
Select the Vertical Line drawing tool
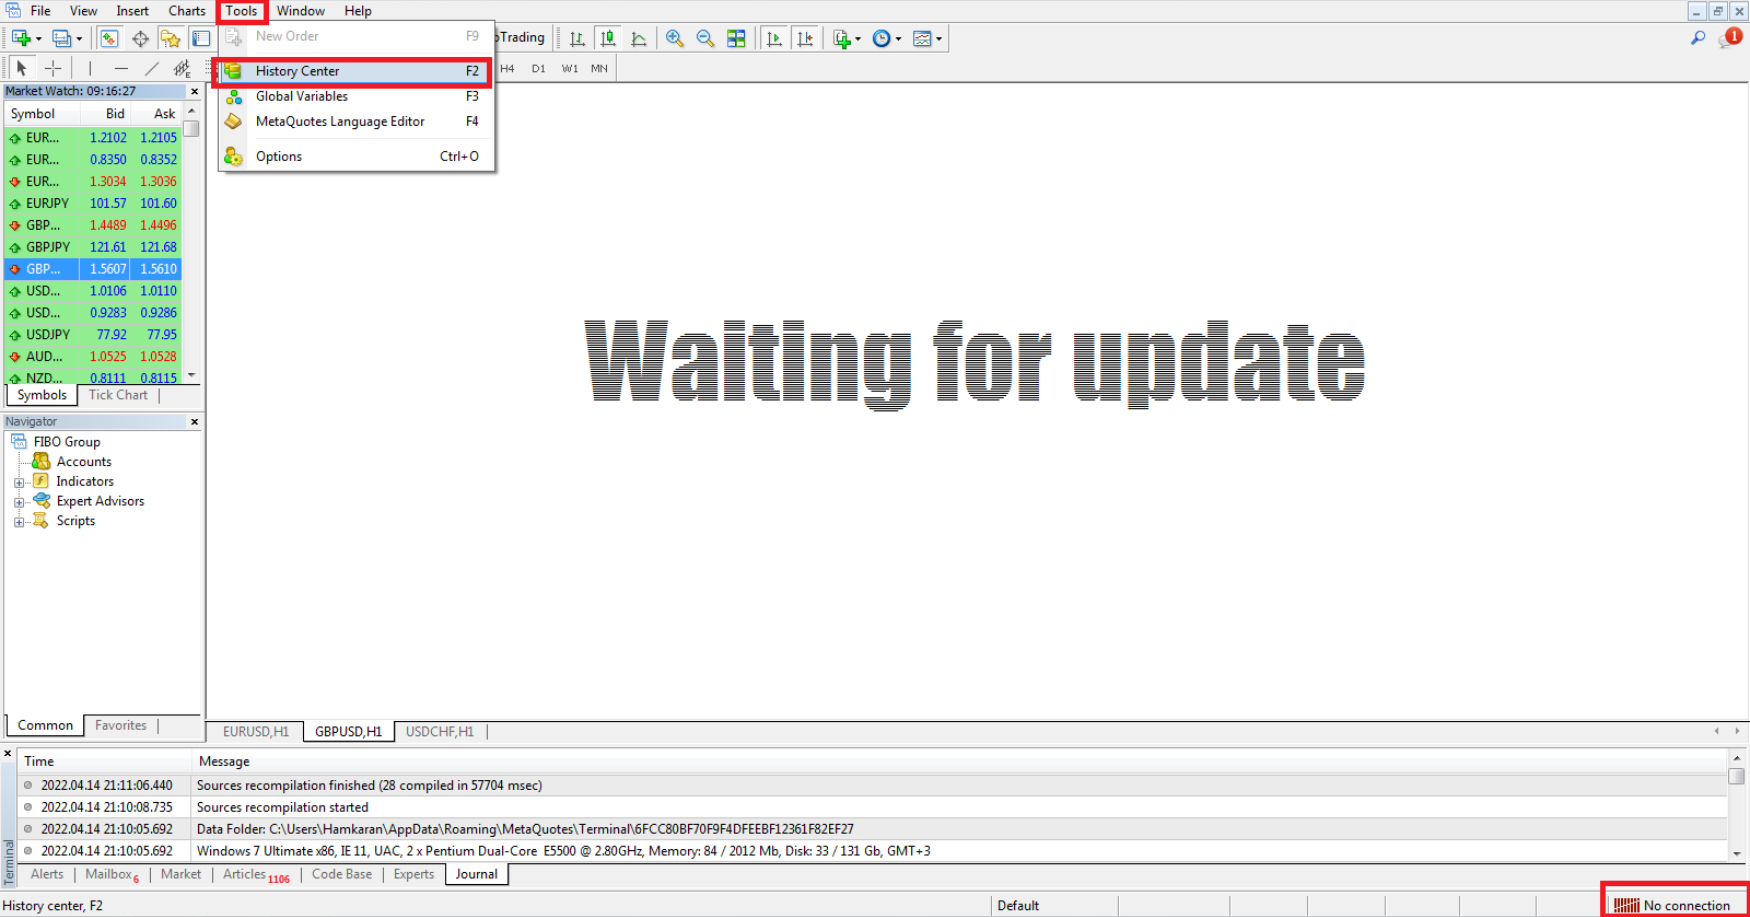click(90, 68)
